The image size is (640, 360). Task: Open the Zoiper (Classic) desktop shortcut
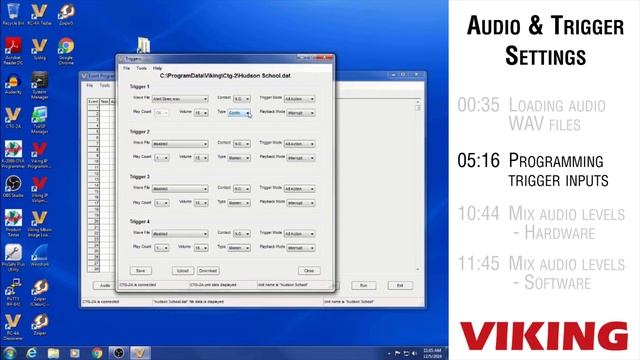(x=40, y=292)
